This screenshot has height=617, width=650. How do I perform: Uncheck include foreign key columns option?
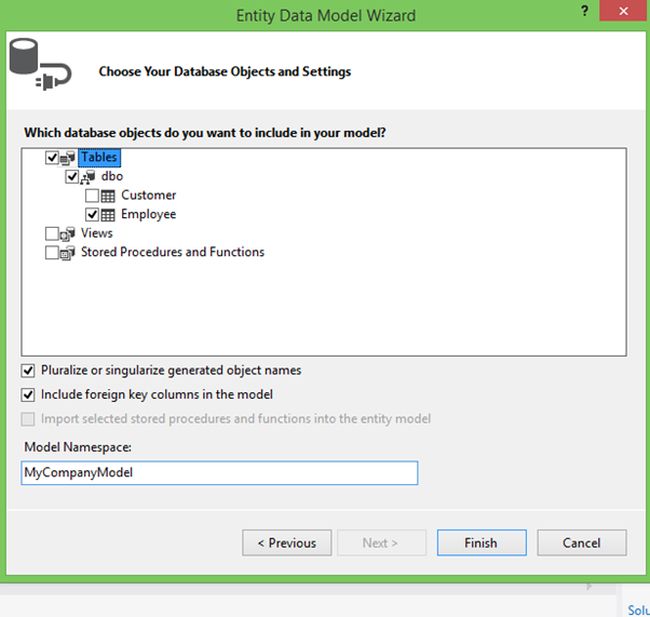click(x=28, y=395)
